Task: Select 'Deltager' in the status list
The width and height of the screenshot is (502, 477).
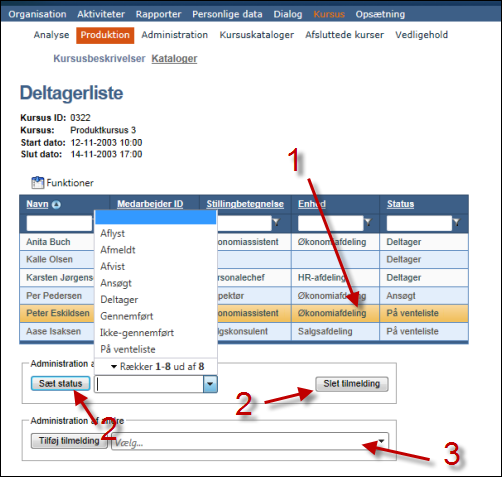Action: [119, 300]
